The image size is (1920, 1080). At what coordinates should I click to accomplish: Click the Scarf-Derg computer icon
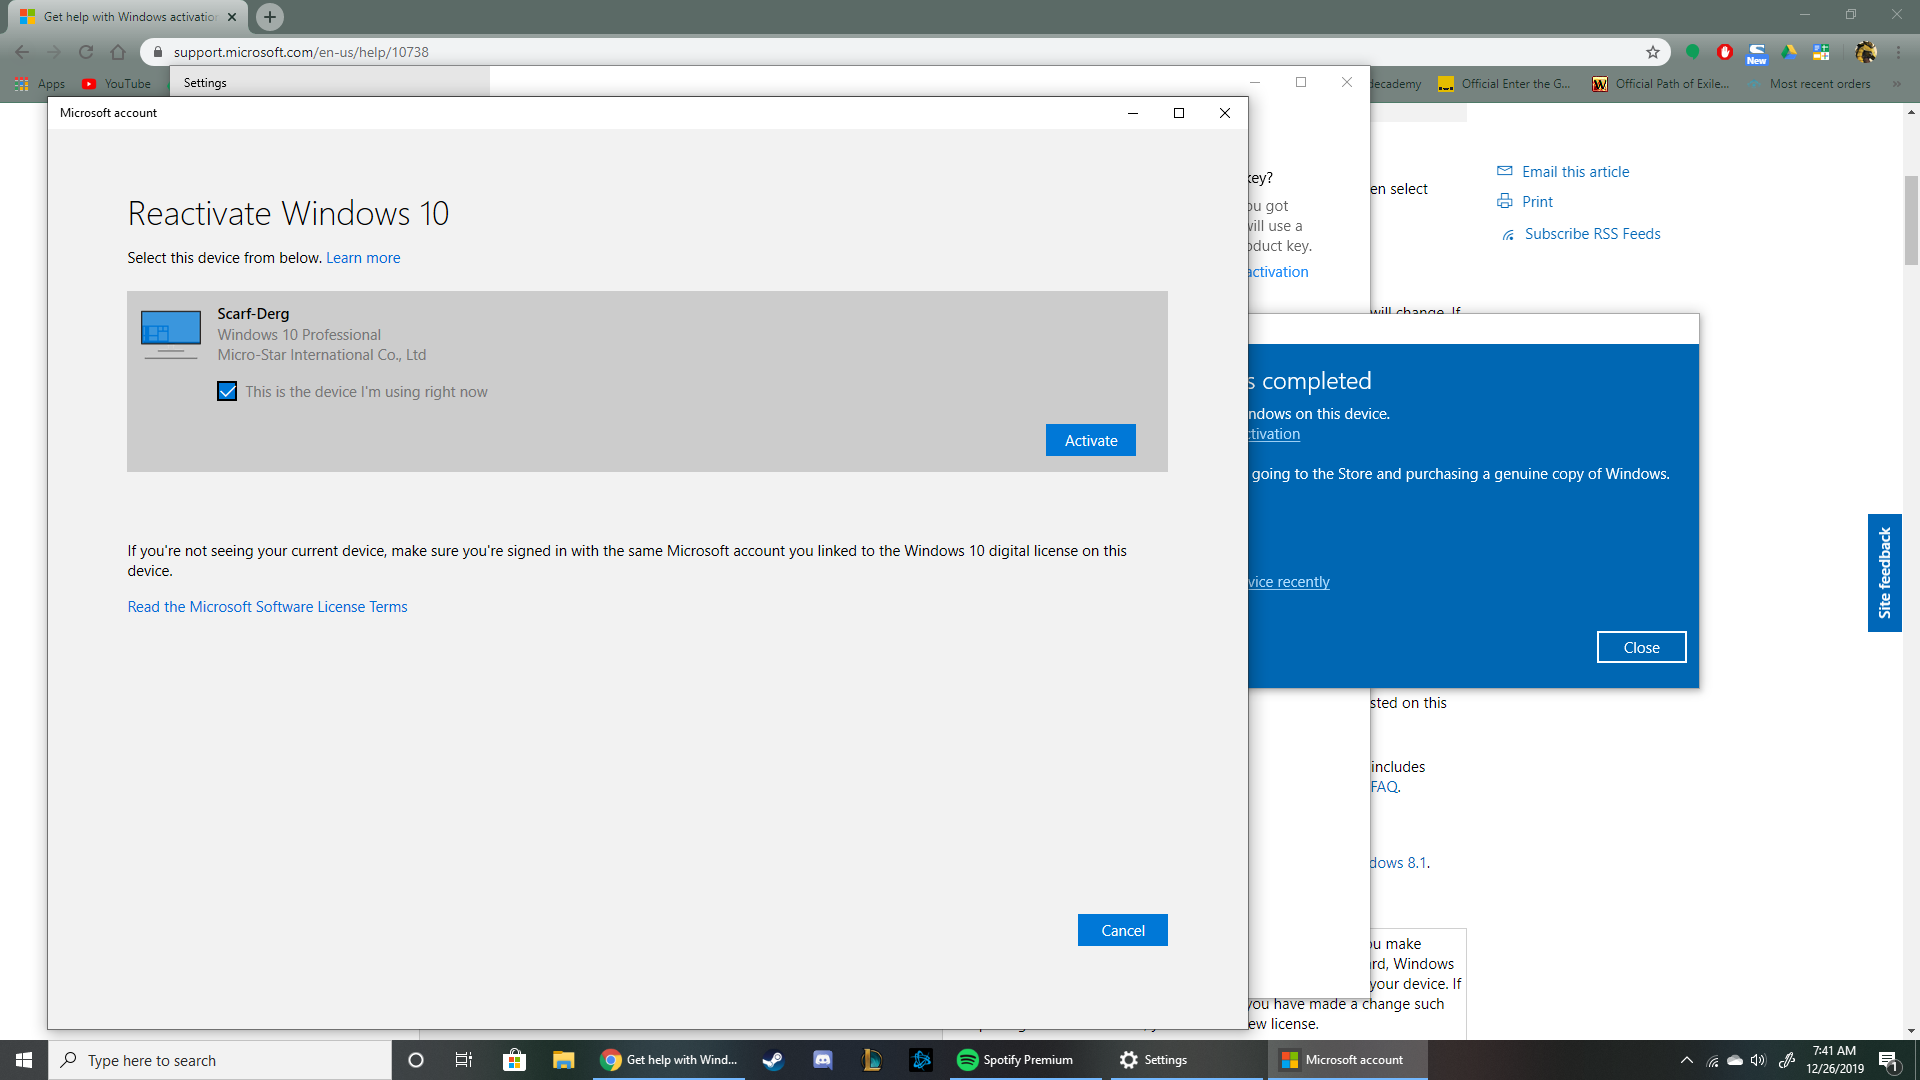pos(171,334)
